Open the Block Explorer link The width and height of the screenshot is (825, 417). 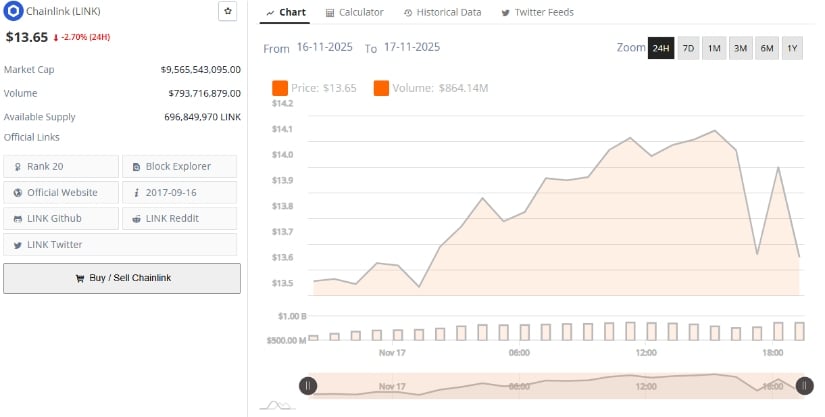(x=180, y=166)
